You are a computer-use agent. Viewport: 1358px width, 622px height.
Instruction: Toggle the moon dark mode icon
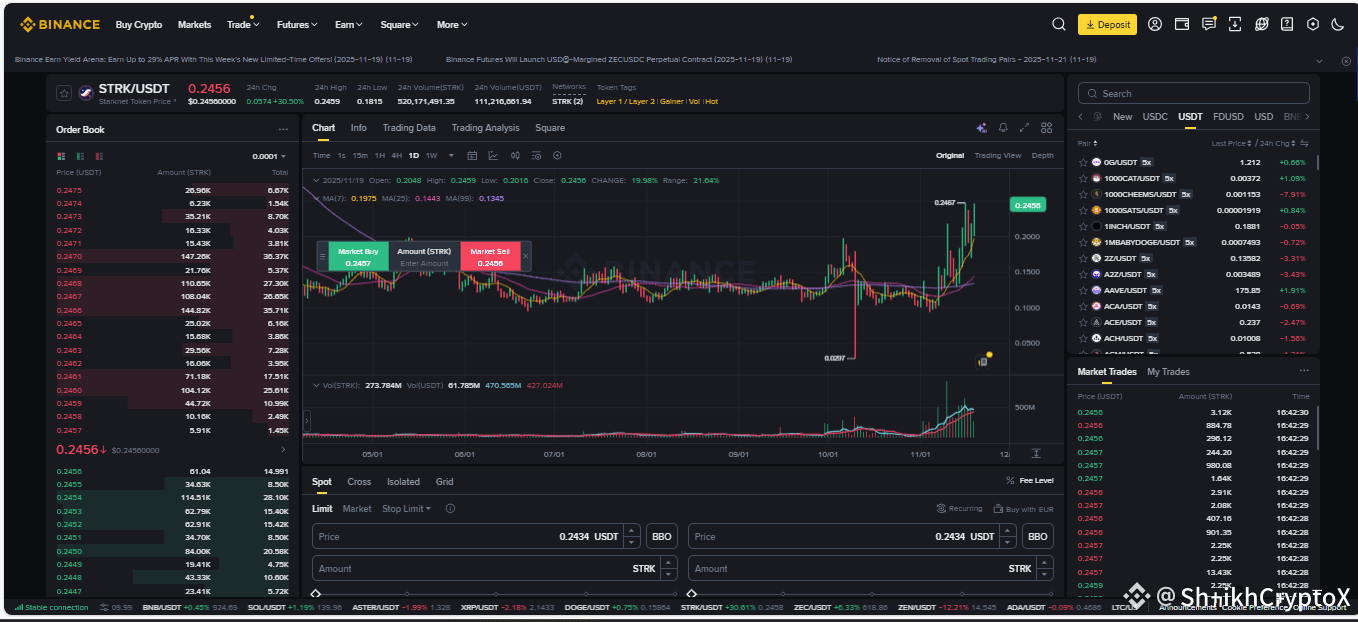tap(1338, 24)
